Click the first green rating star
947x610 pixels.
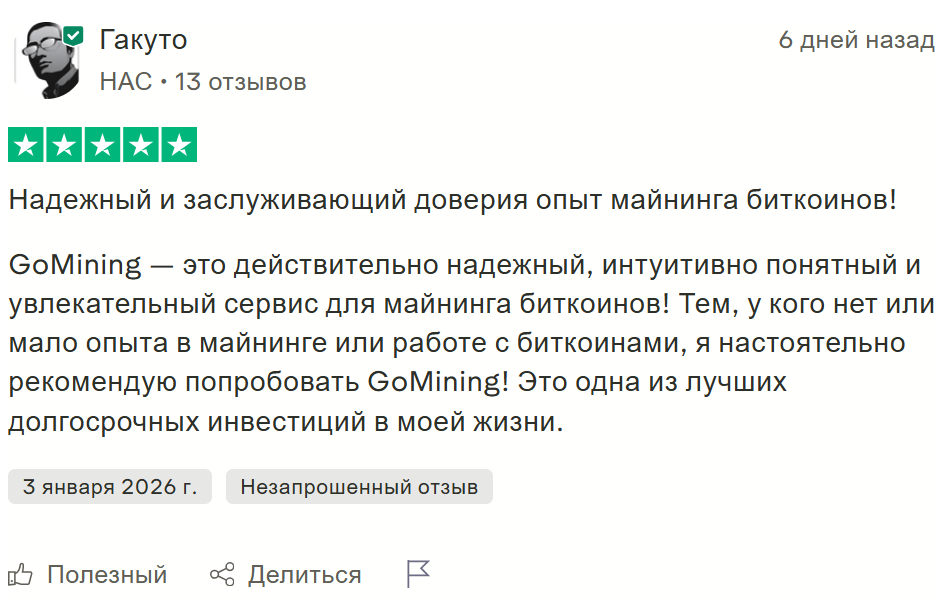(26, 146)
